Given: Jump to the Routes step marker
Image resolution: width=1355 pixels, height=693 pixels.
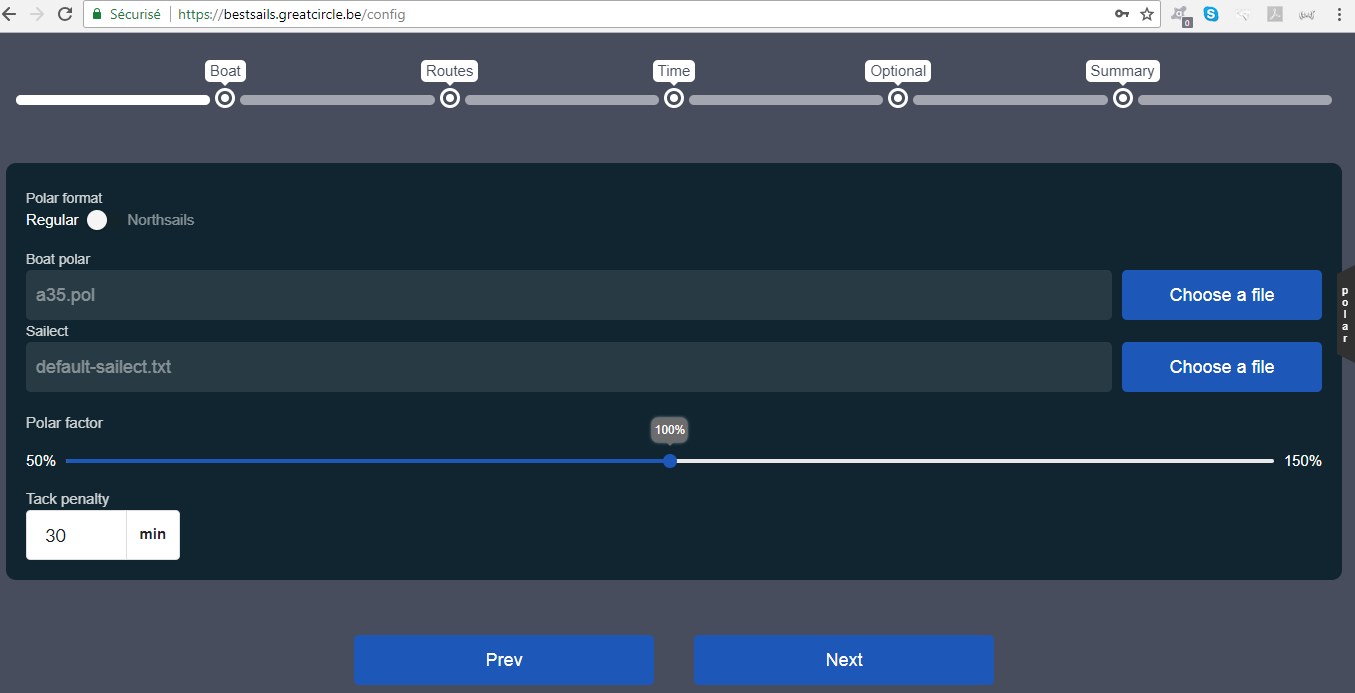Looking at the screenshot, I should click(x=450, y=98).
